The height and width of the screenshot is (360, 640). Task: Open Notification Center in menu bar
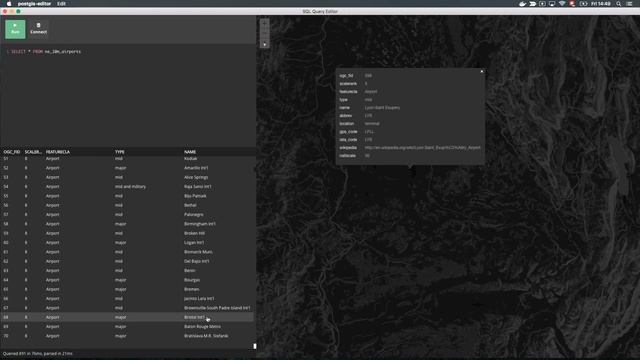(x=630, y=4)
